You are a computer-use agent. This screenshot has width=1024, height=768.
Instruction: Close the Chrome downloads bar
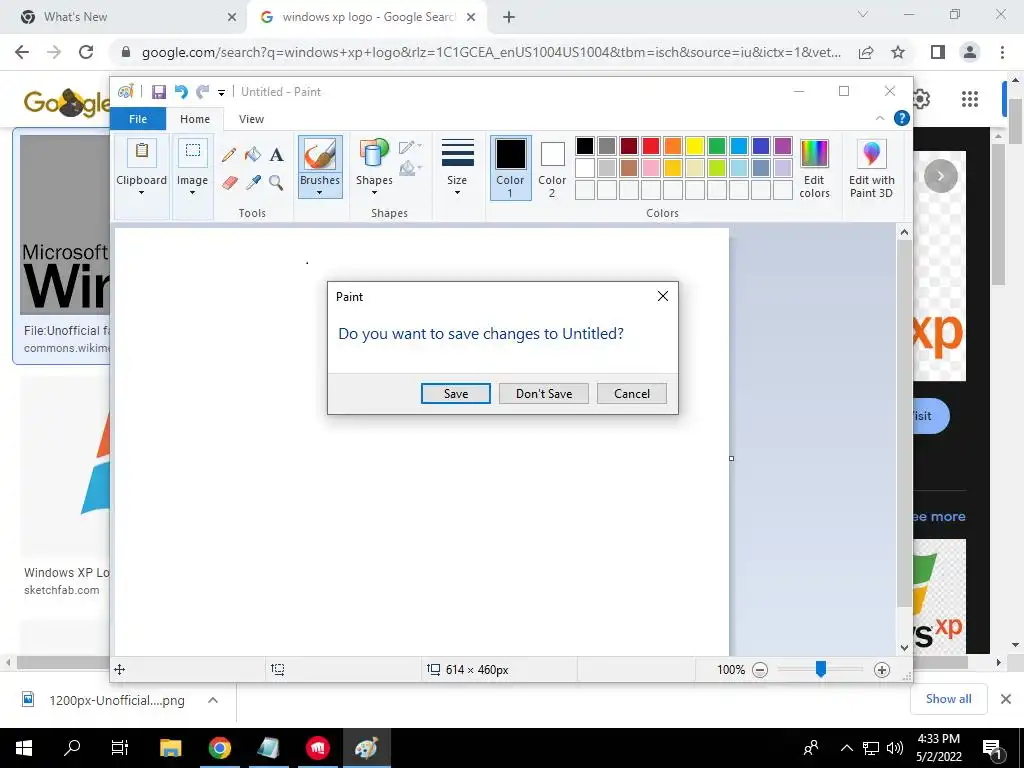click(x=1006, y=699)
